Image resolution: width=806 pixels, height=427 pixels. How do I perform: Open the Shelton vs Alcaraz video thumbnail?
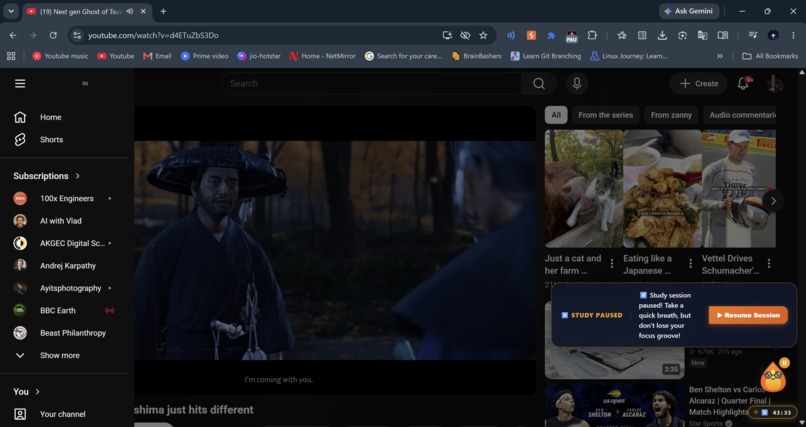[614, 405]
